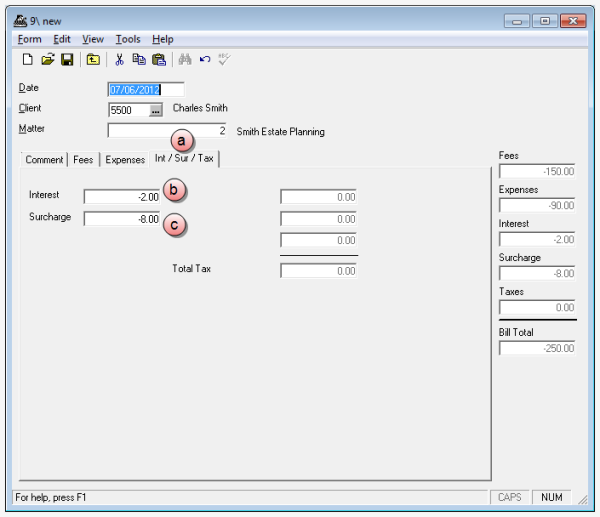The image size is (600, 517).
Task: Click the Open folder toolbar icon
Action: coord(47,60)
